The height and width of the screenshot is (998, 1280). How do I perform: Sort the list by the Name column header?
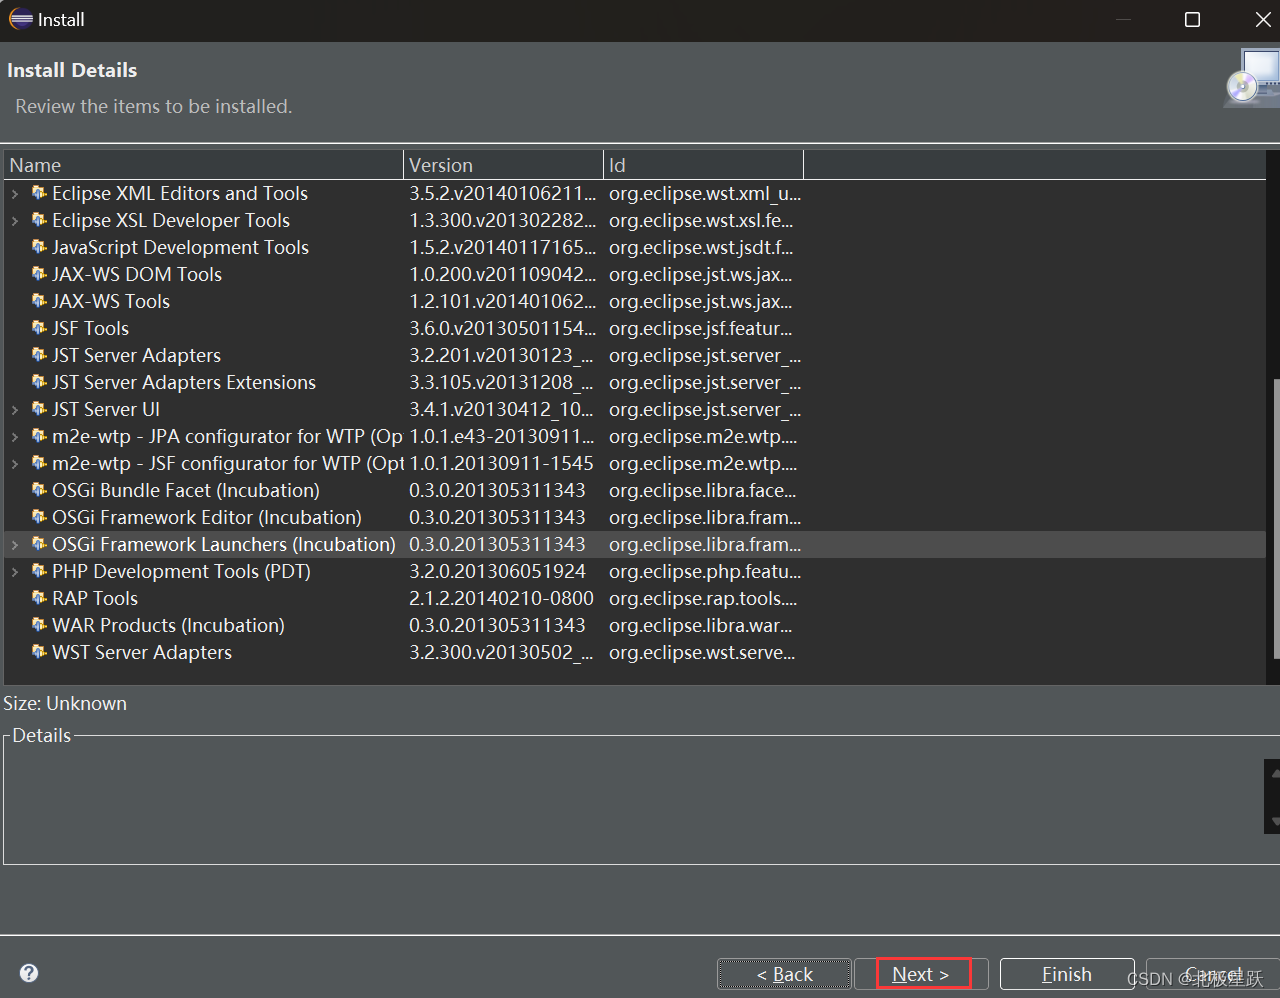pyautogui.click(x=204, y=165)
